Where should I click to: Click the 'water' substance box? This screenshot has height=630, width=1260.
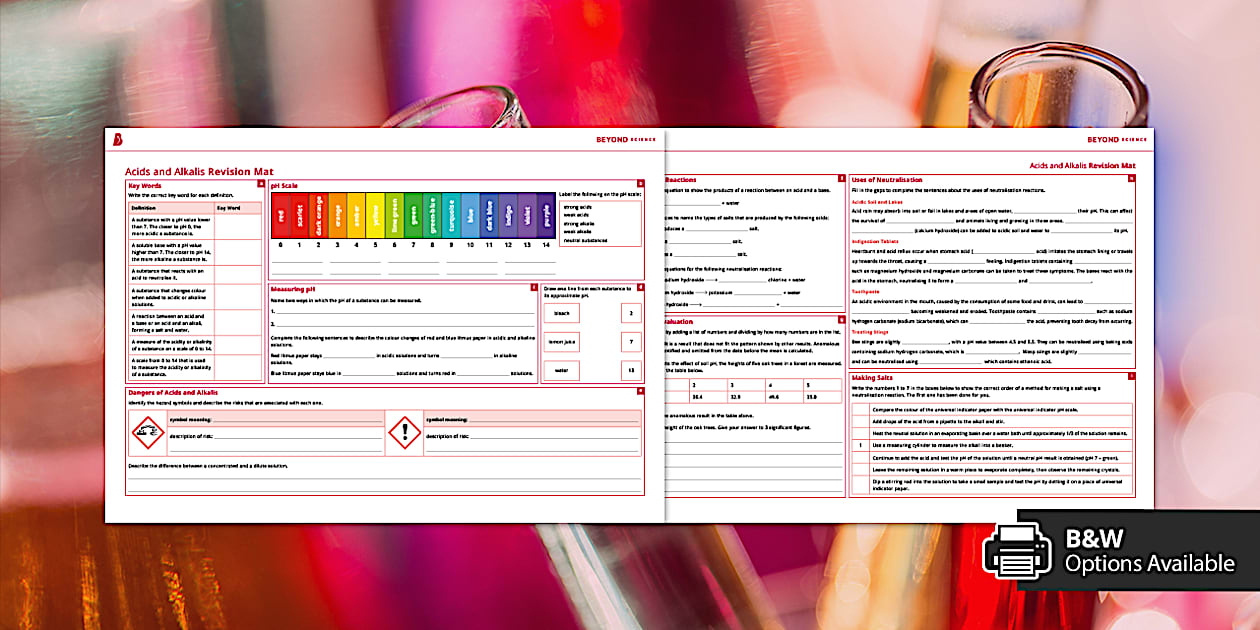click(561, 370)
